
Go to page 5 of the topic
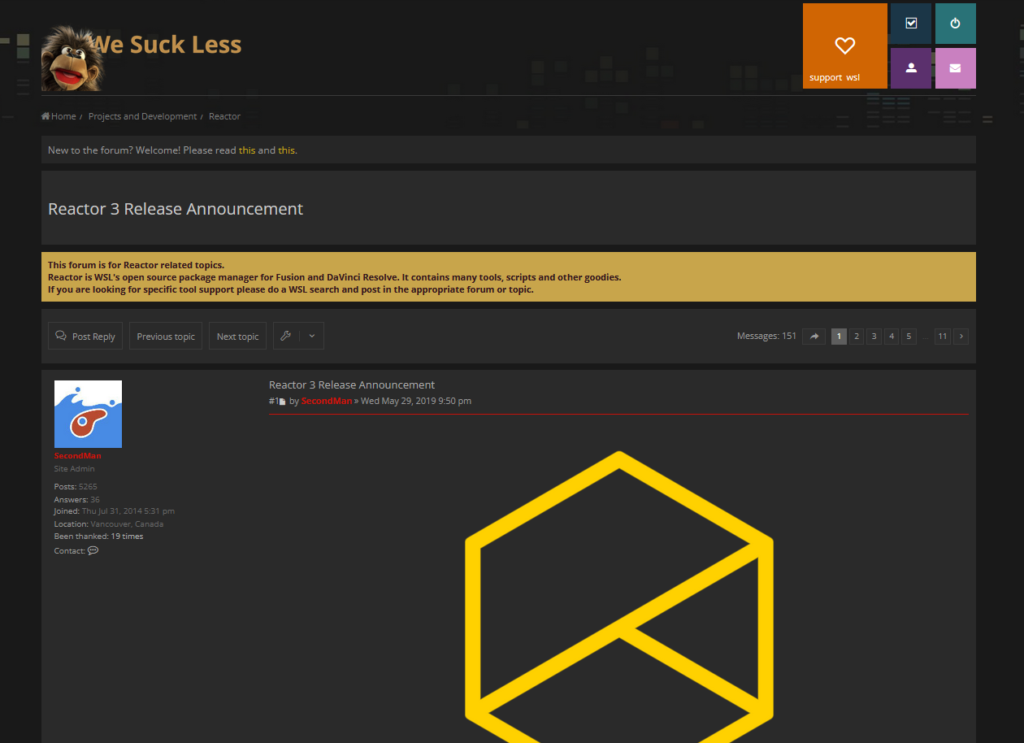click(x=908, y=336)
